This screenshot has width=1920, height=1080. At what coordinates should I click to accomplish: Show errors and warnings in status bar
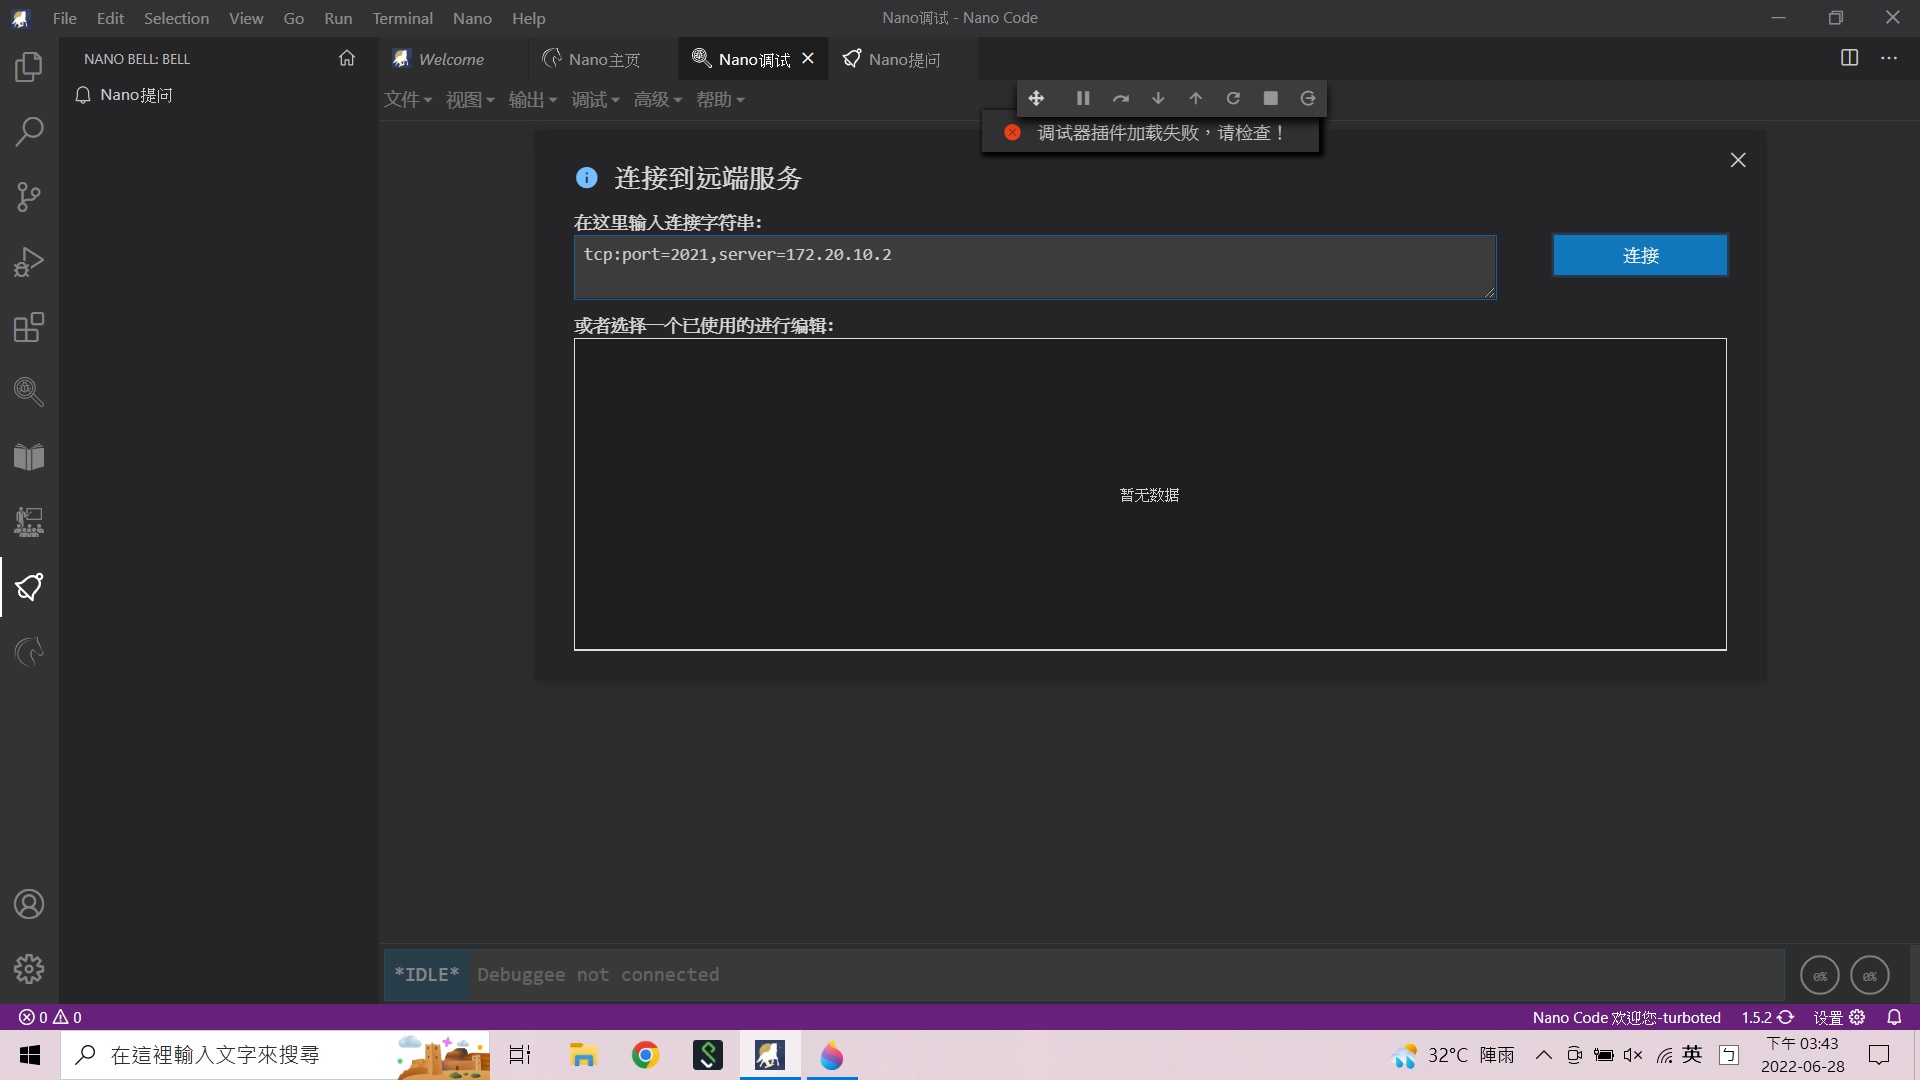click(x=50, y=1017)
